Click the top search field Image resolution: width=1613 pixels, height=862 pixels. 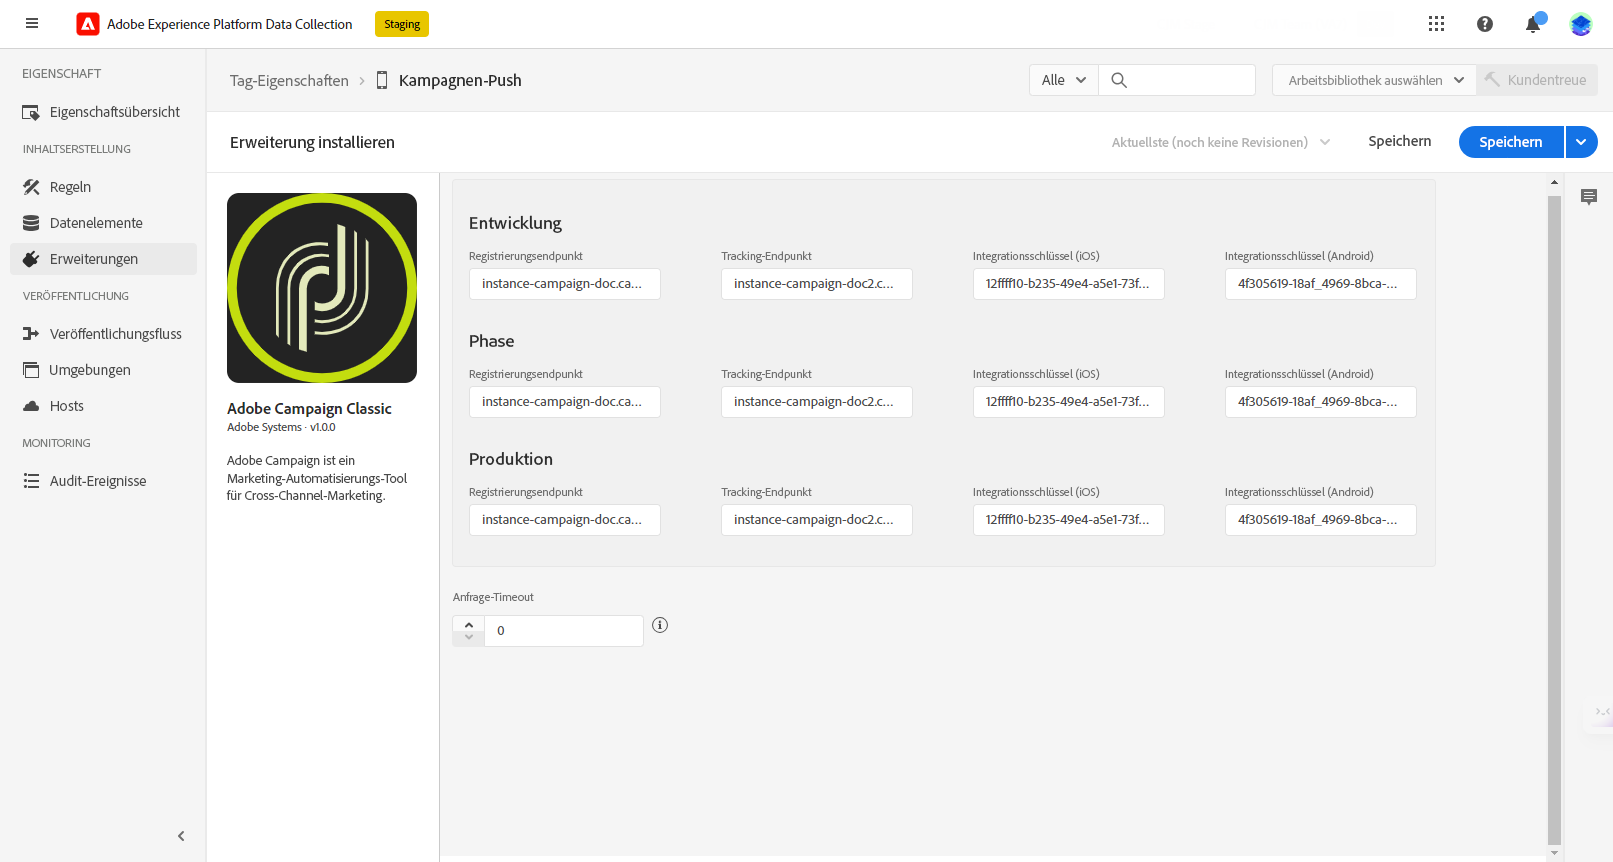point(1177,80)
